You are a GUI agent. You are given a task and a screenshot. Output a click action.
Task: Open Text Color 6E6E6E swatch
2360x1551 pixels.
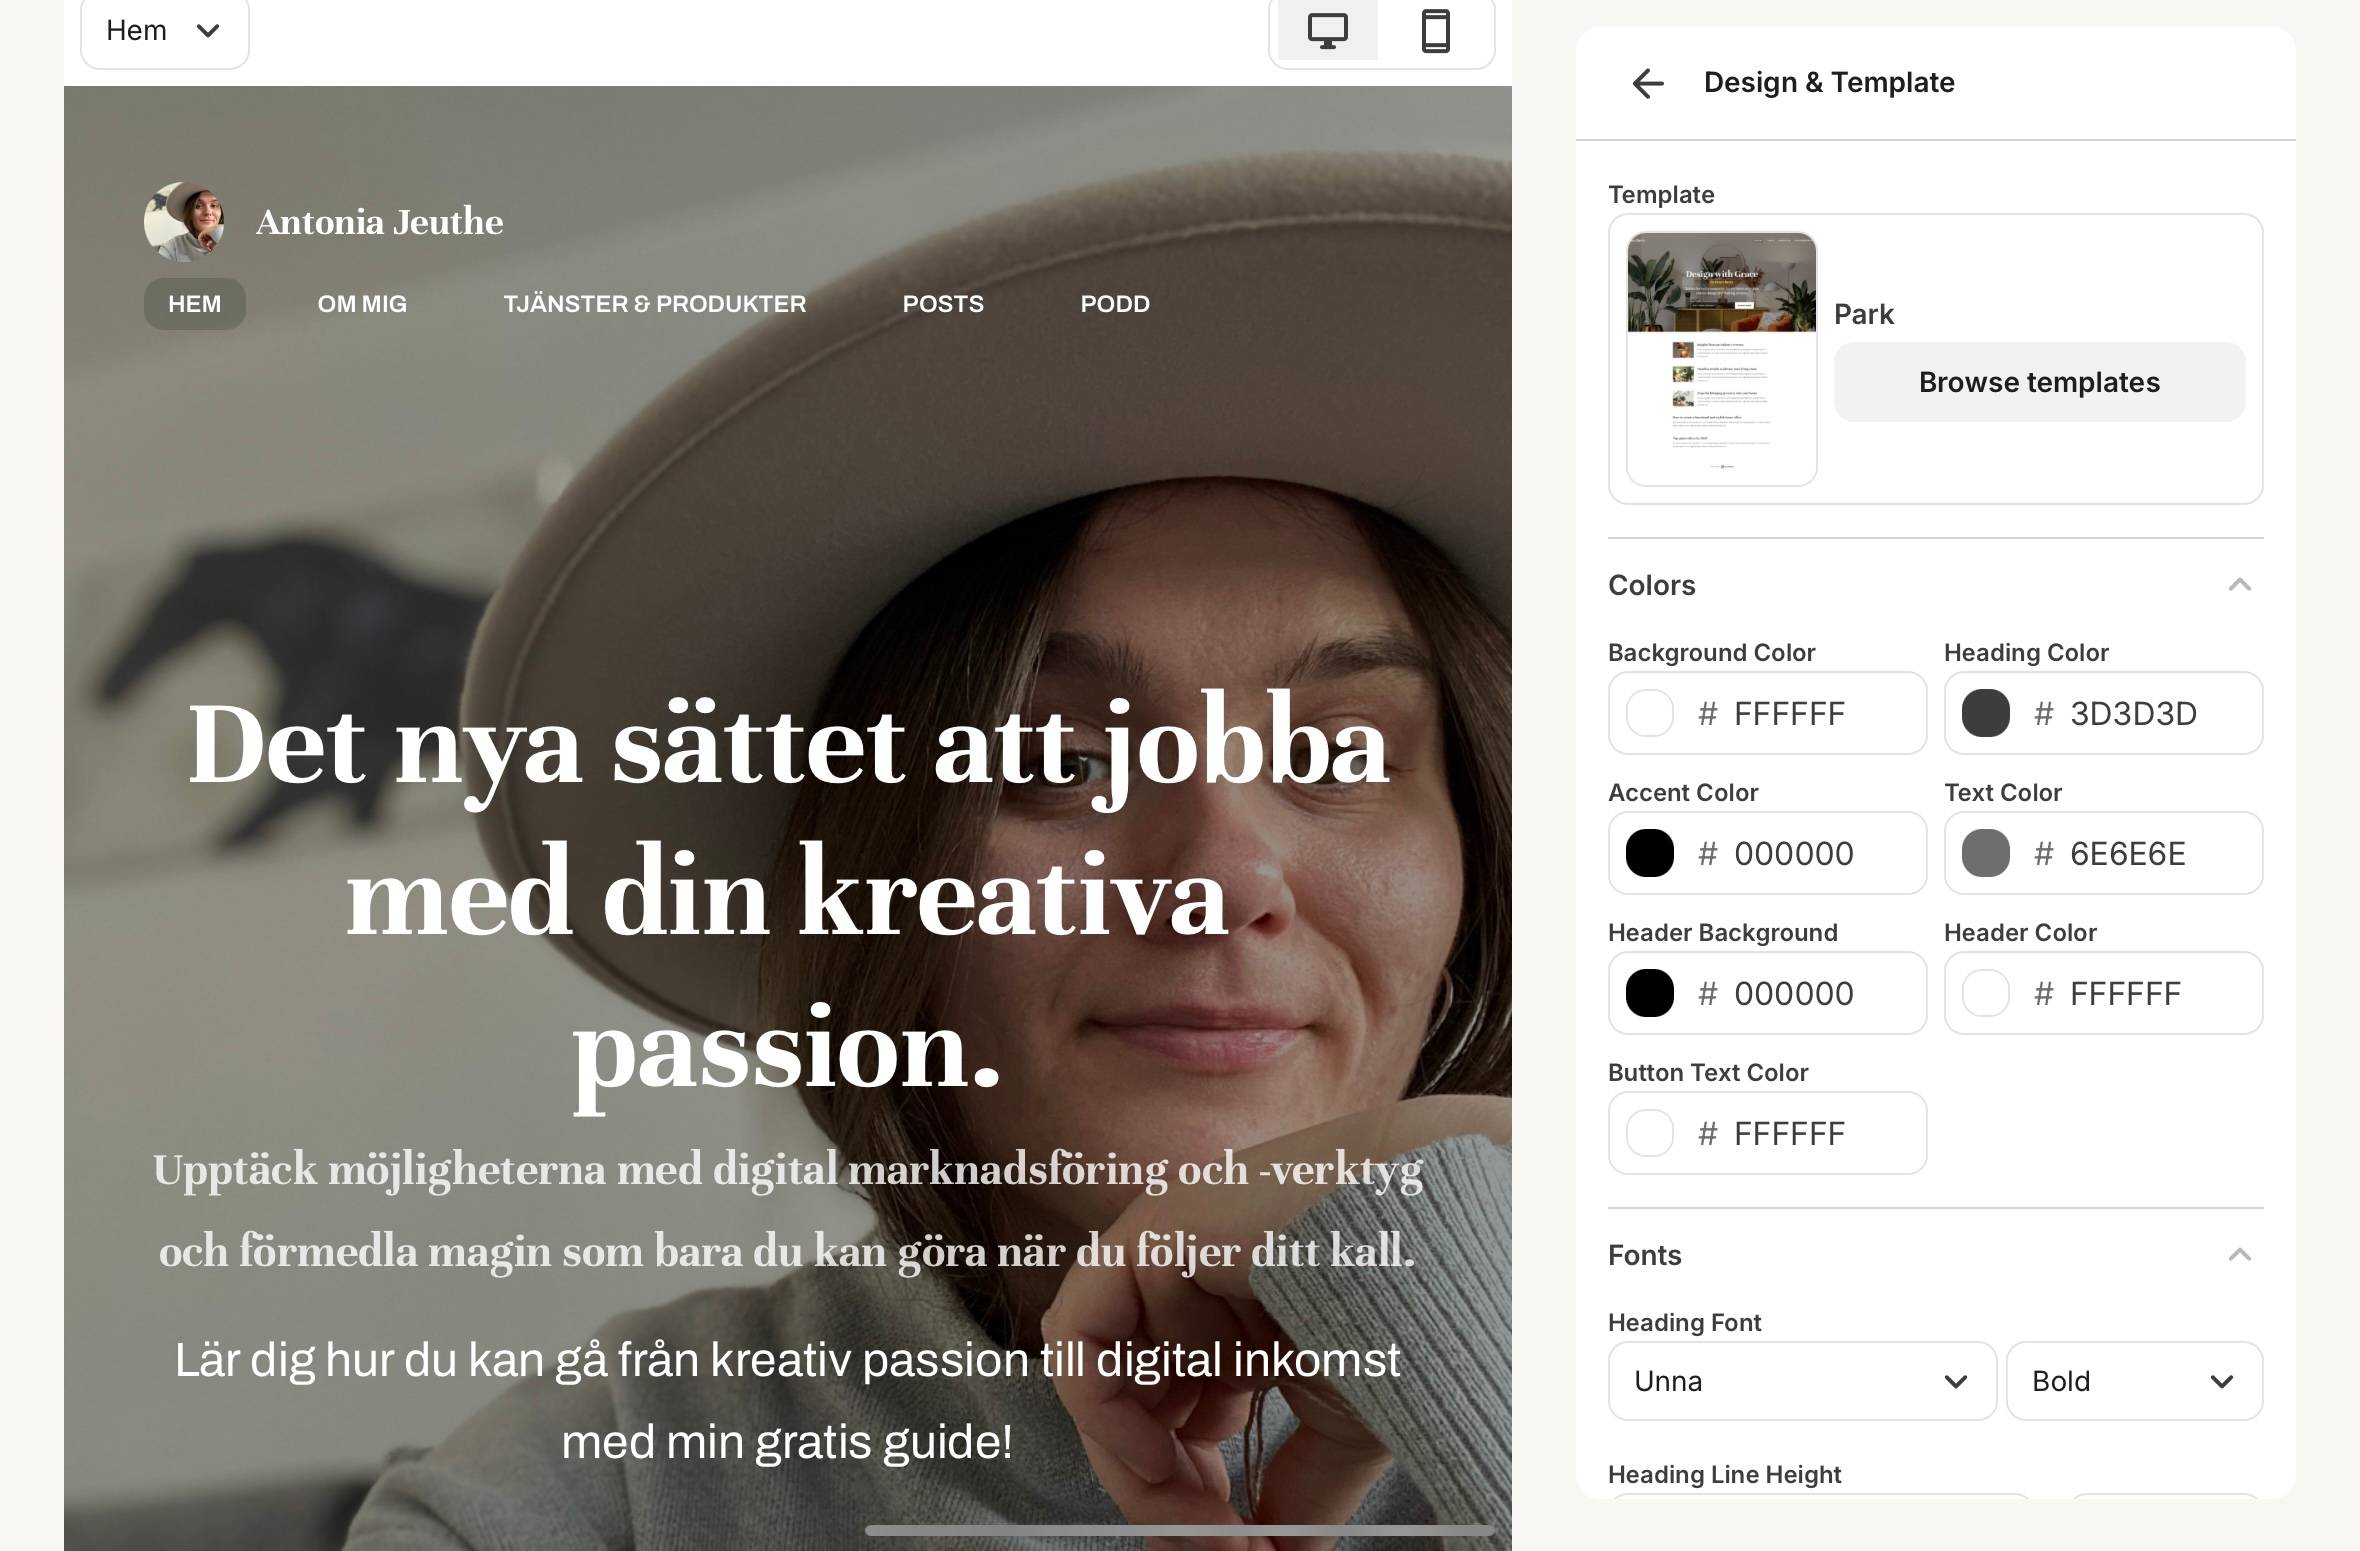point(1985,853)
